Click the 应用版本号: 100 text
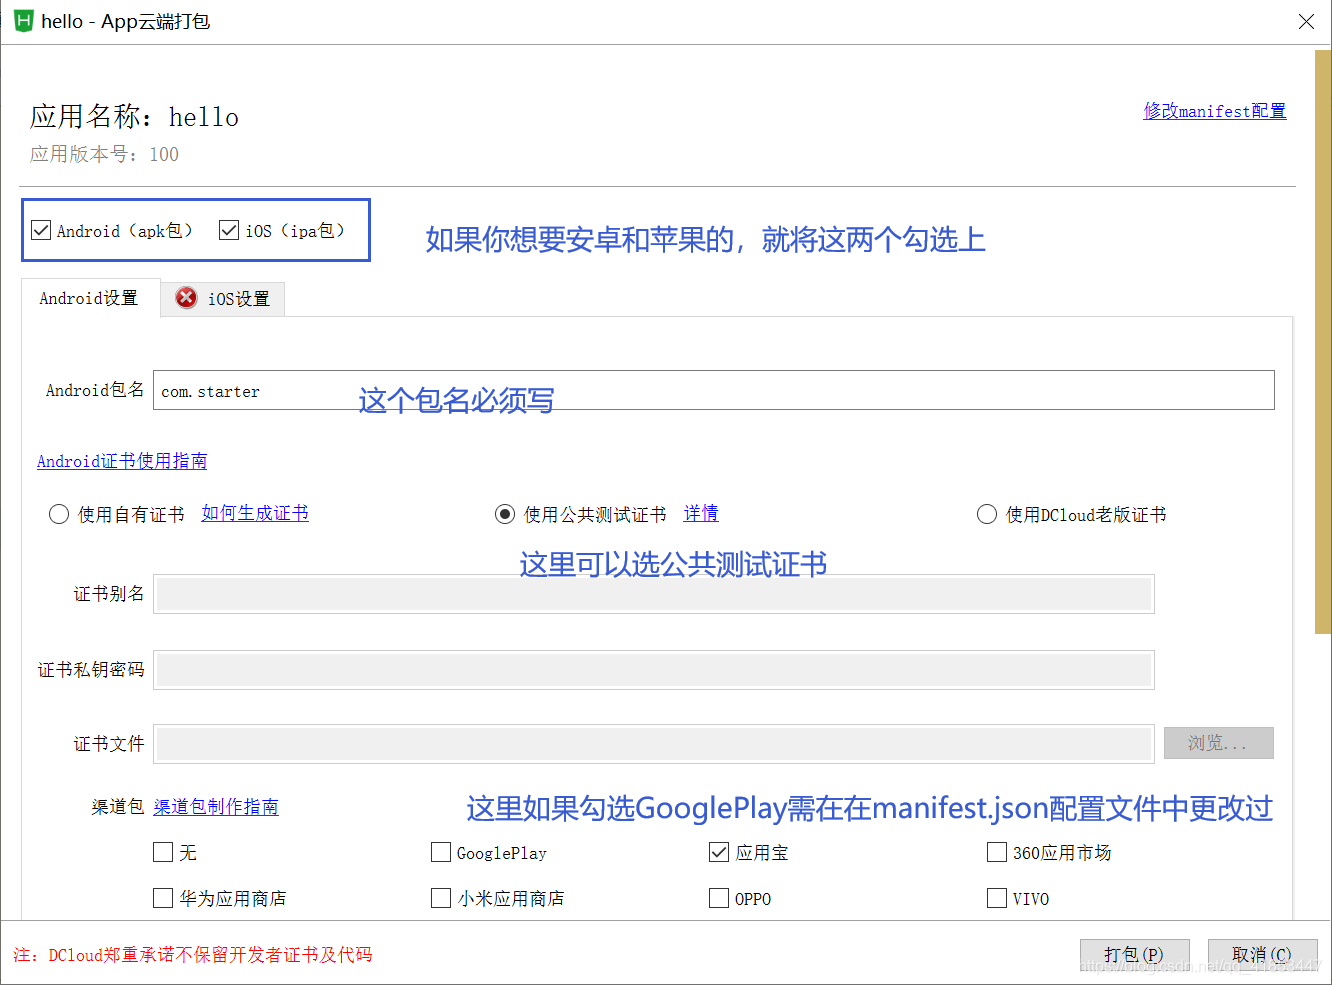Image resolution: width=1332 pixels, height=985 pixels. pyautogui.click(x=104, y=154)
